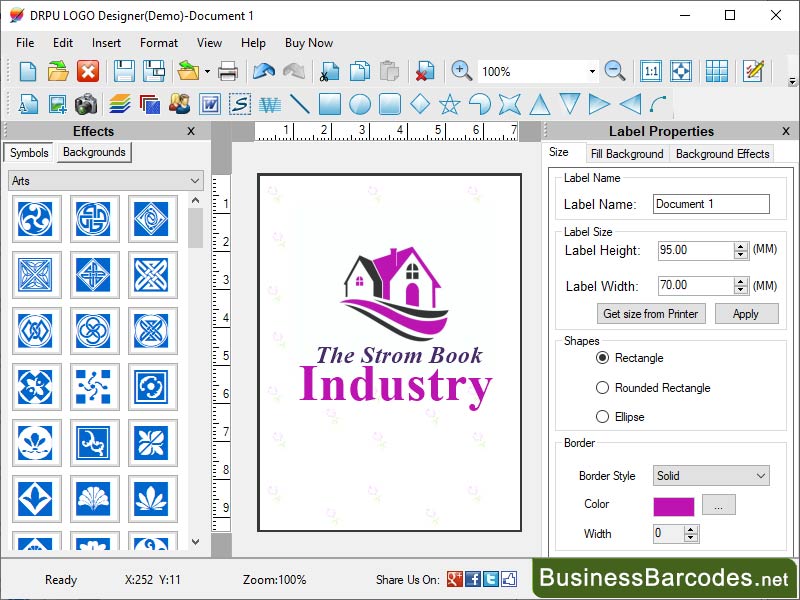Click the Print icon on the toolbar
This screenshot has width=800, height=600.
[228, 71]
